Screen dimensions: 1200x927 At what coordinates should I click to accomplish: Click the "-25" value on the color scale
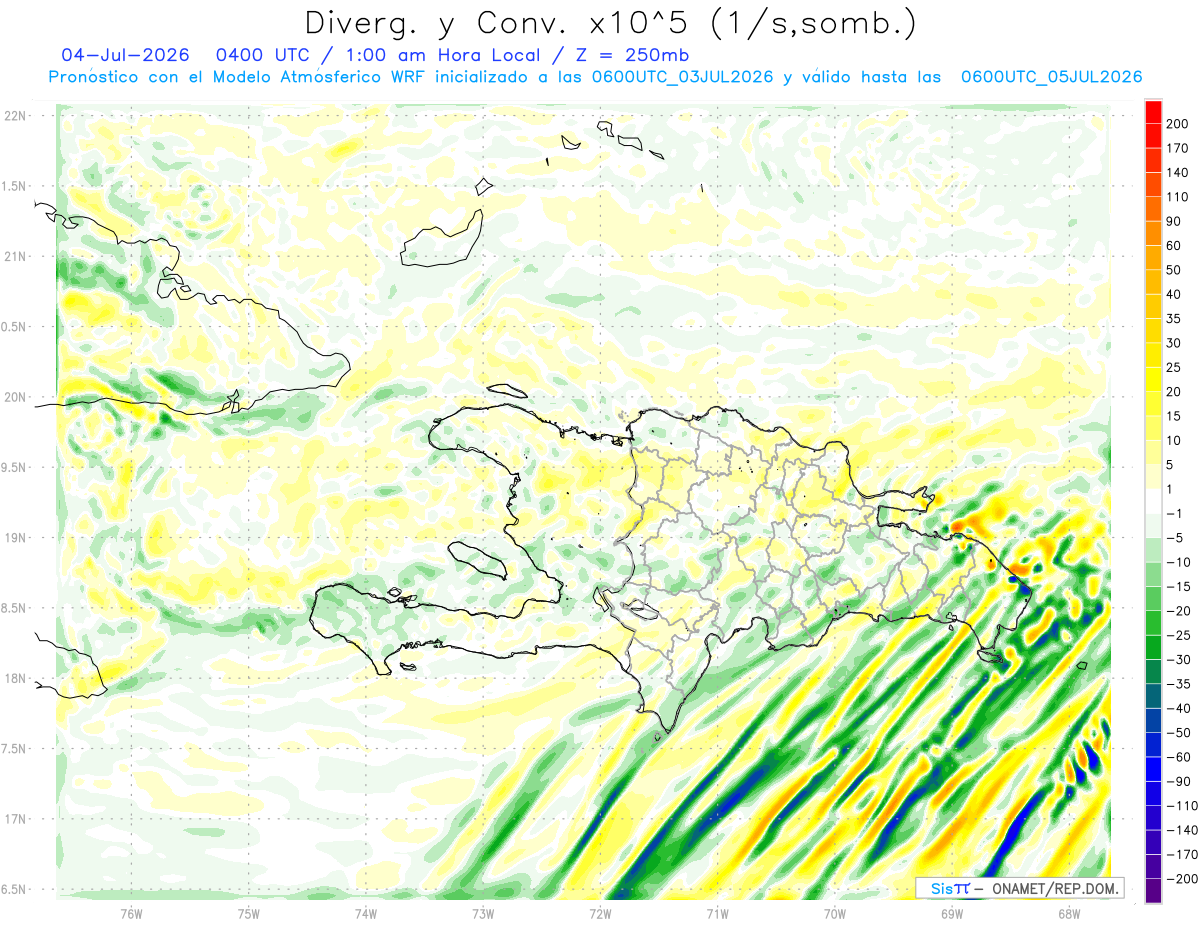click(1179, 635)
